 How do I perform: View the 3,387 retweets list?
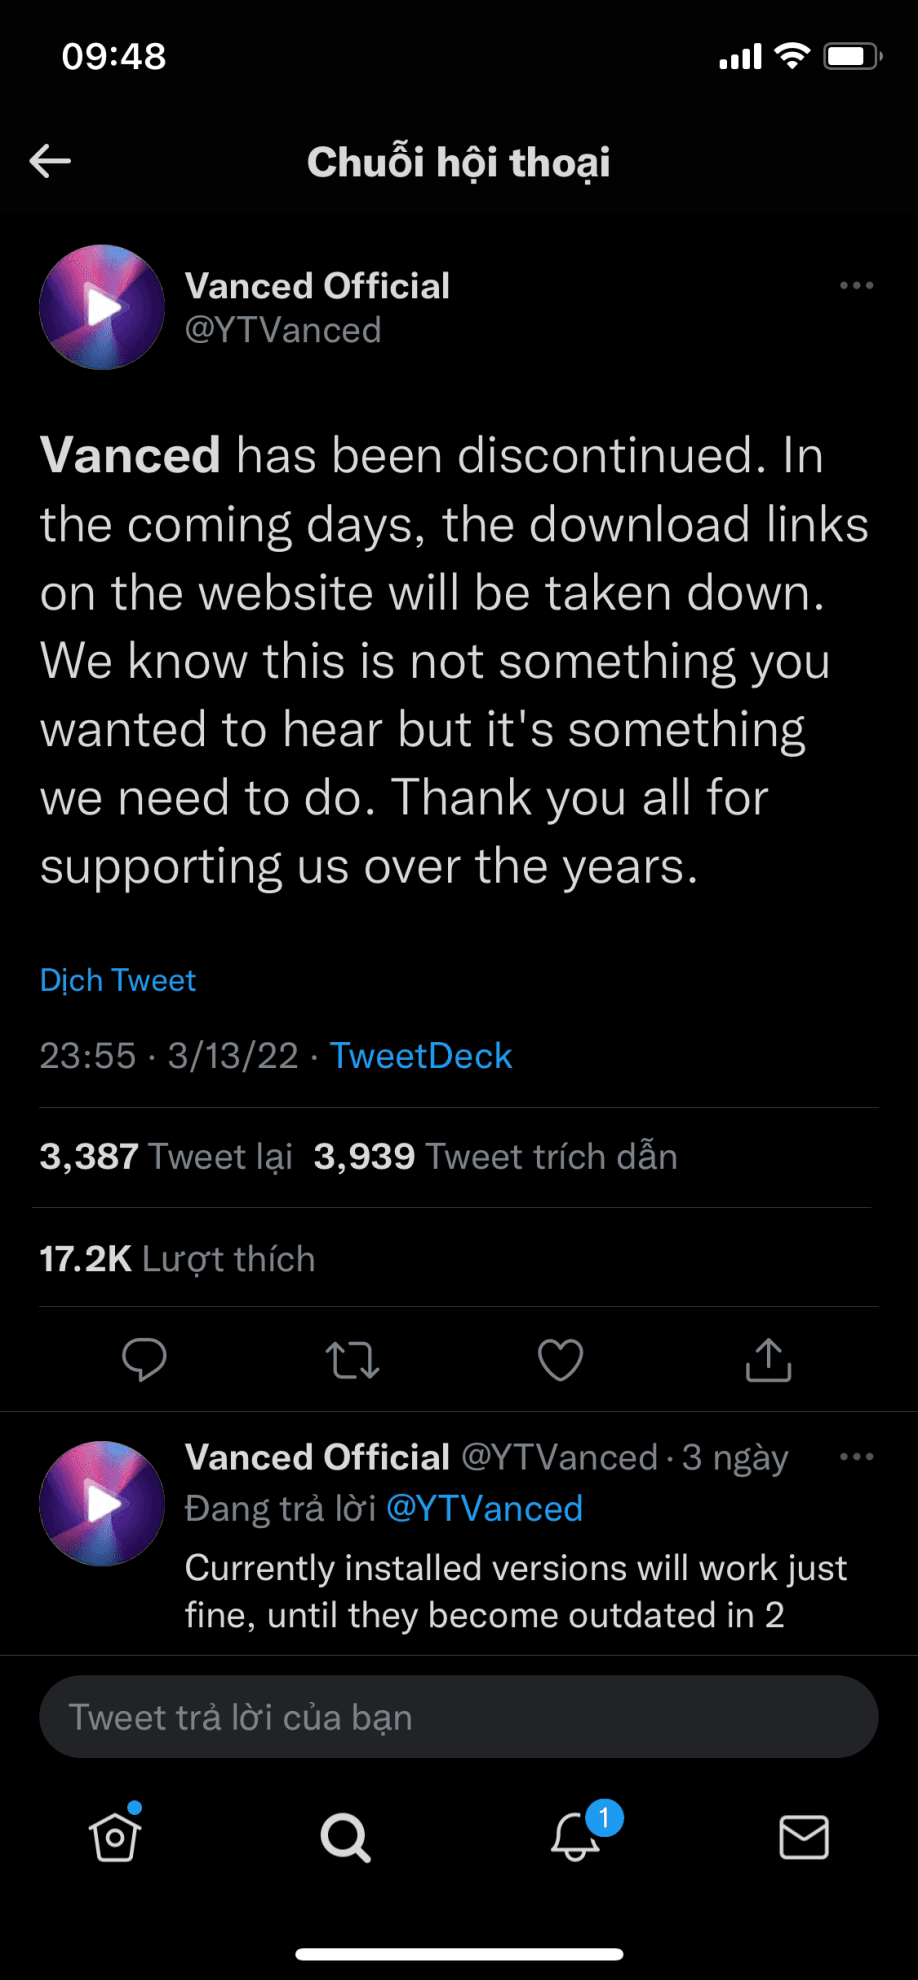click(x=166, y=1157)
